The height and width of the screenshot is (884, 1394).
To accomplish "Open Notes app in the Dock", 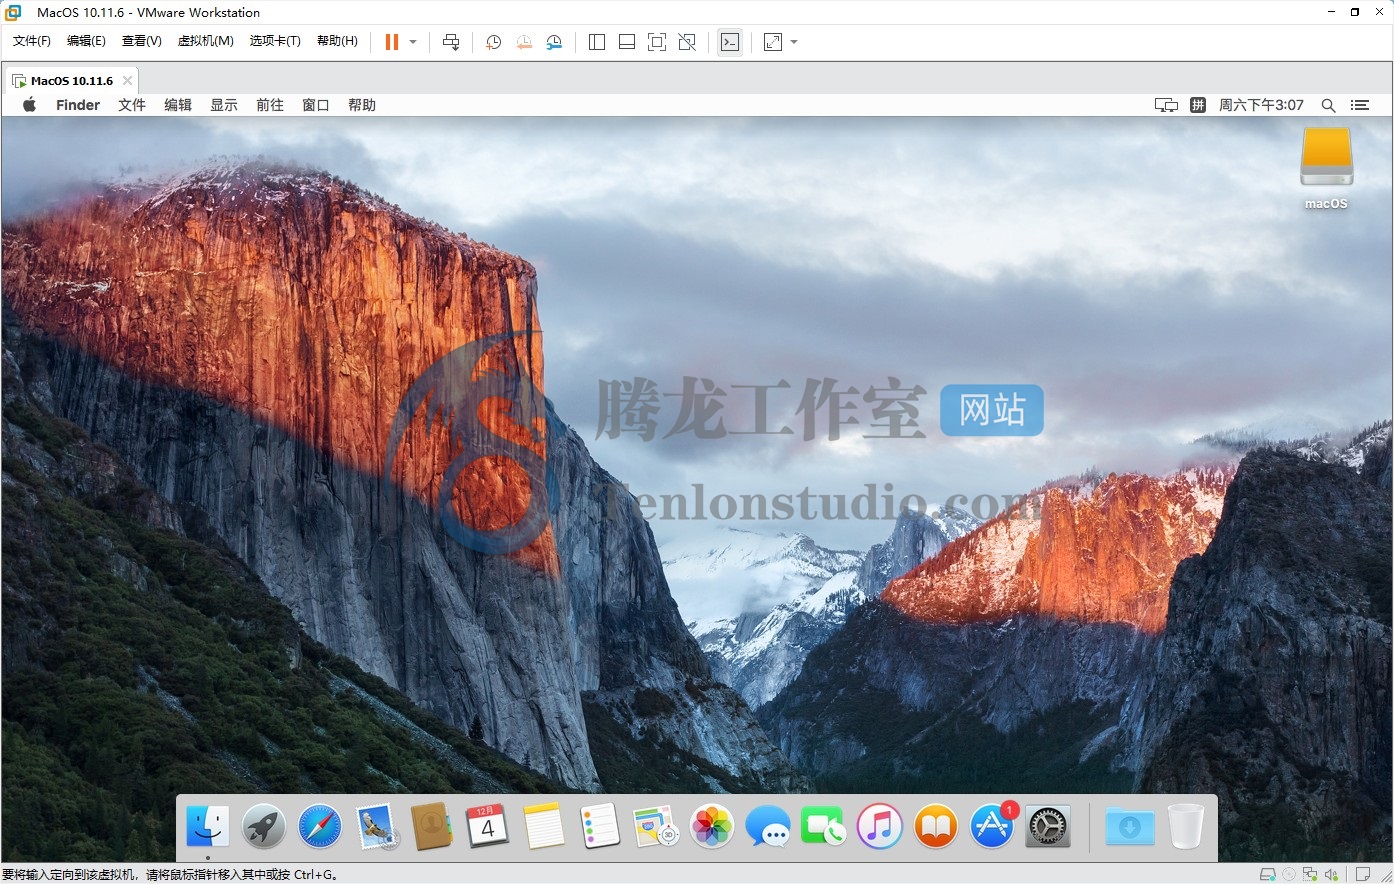I will 544,827.
